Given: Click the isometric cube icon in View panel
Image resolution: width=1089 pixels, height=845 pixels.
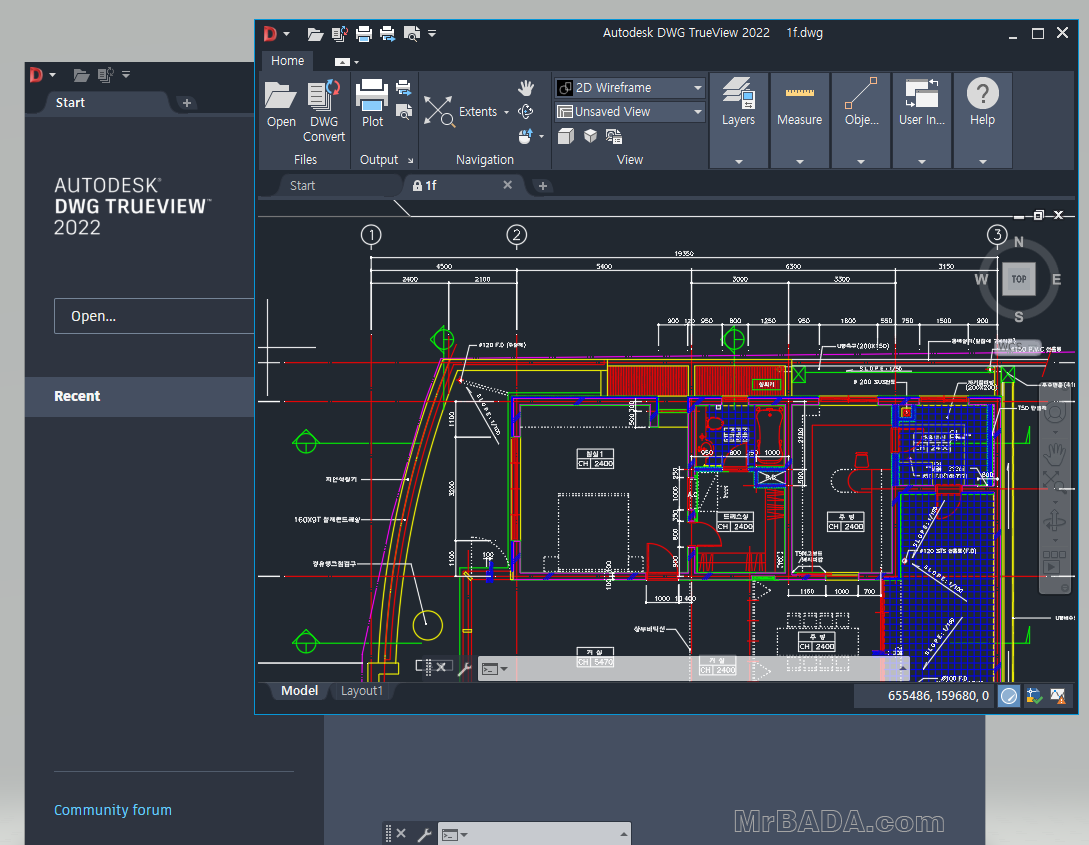Looking at the screenshot, I should pos(590,136).
